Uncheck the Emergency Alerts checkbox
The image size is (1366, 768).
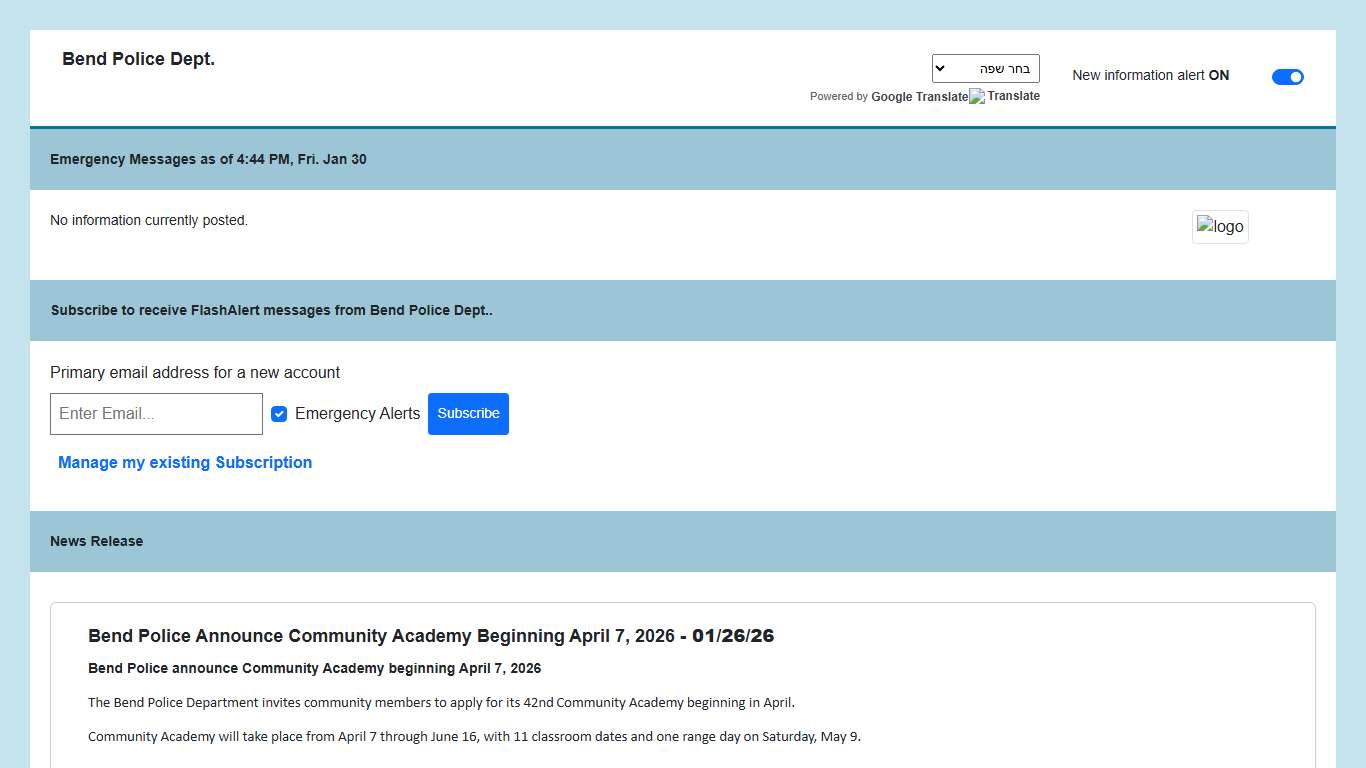click(x=279, y=414)
